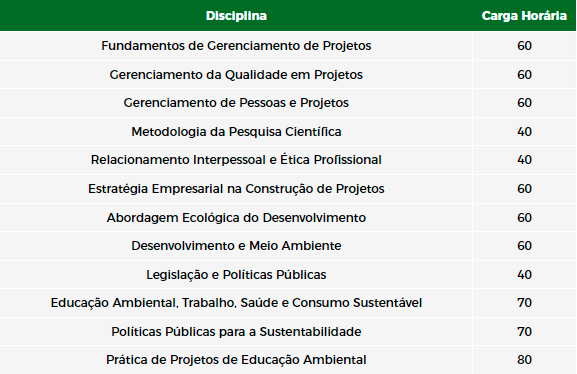The height and width of the screenshot is (374, 577).
Task: Click 70 hours for Políticas Públicas Sustentabilidade
Action: click(x=524, y=332)
